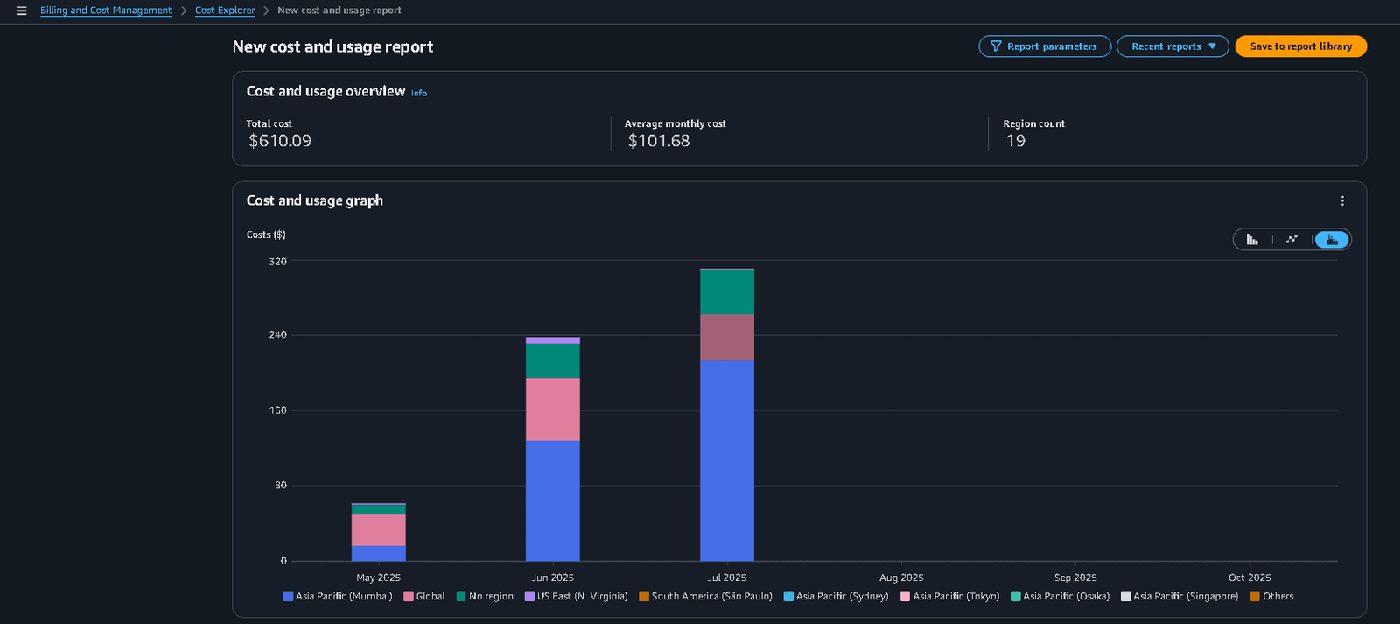
Task: Click the Aug 2025 axis label
Action: 901,577
